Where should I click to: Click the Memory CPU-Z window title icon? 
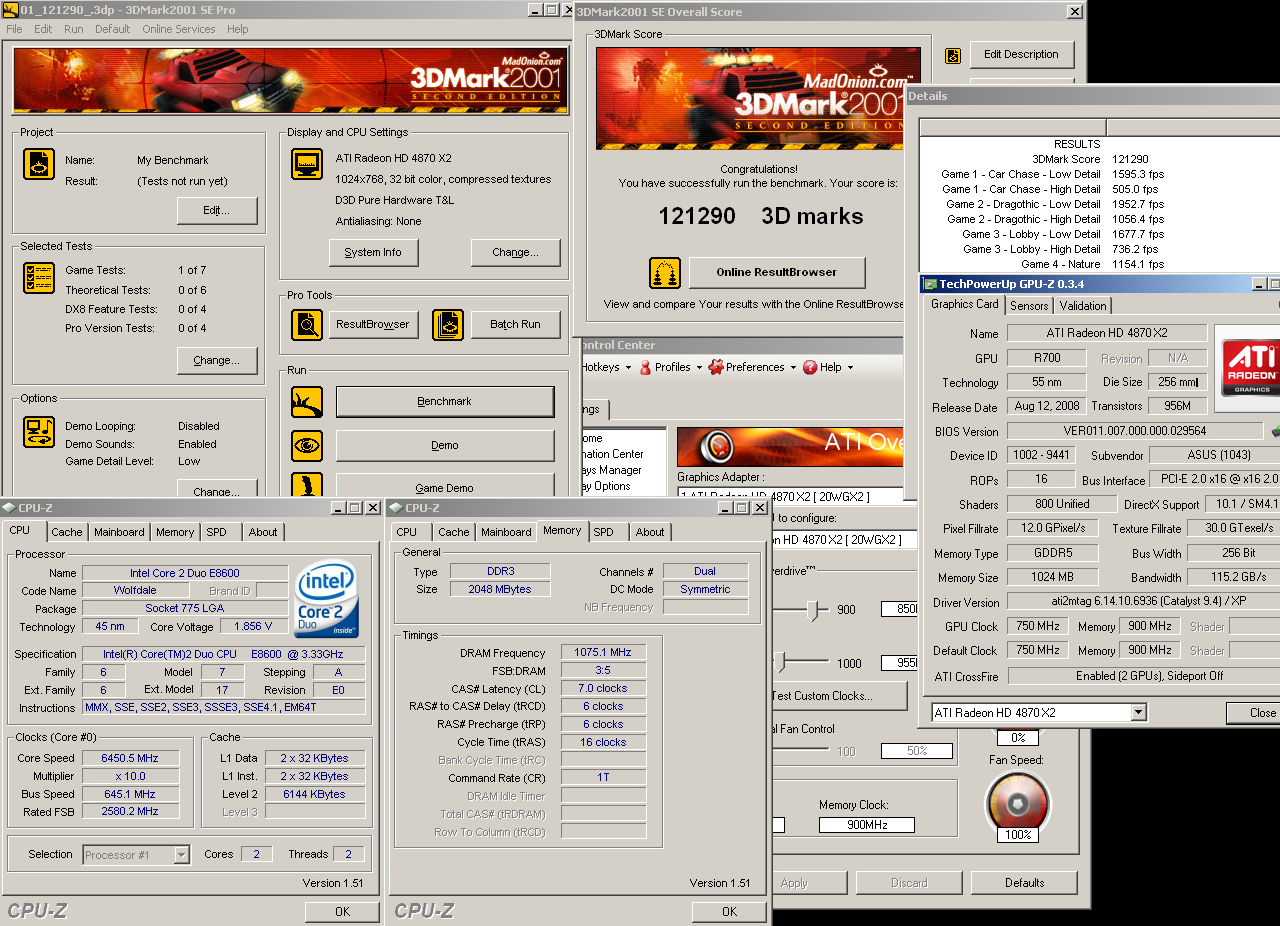[396, 508]
